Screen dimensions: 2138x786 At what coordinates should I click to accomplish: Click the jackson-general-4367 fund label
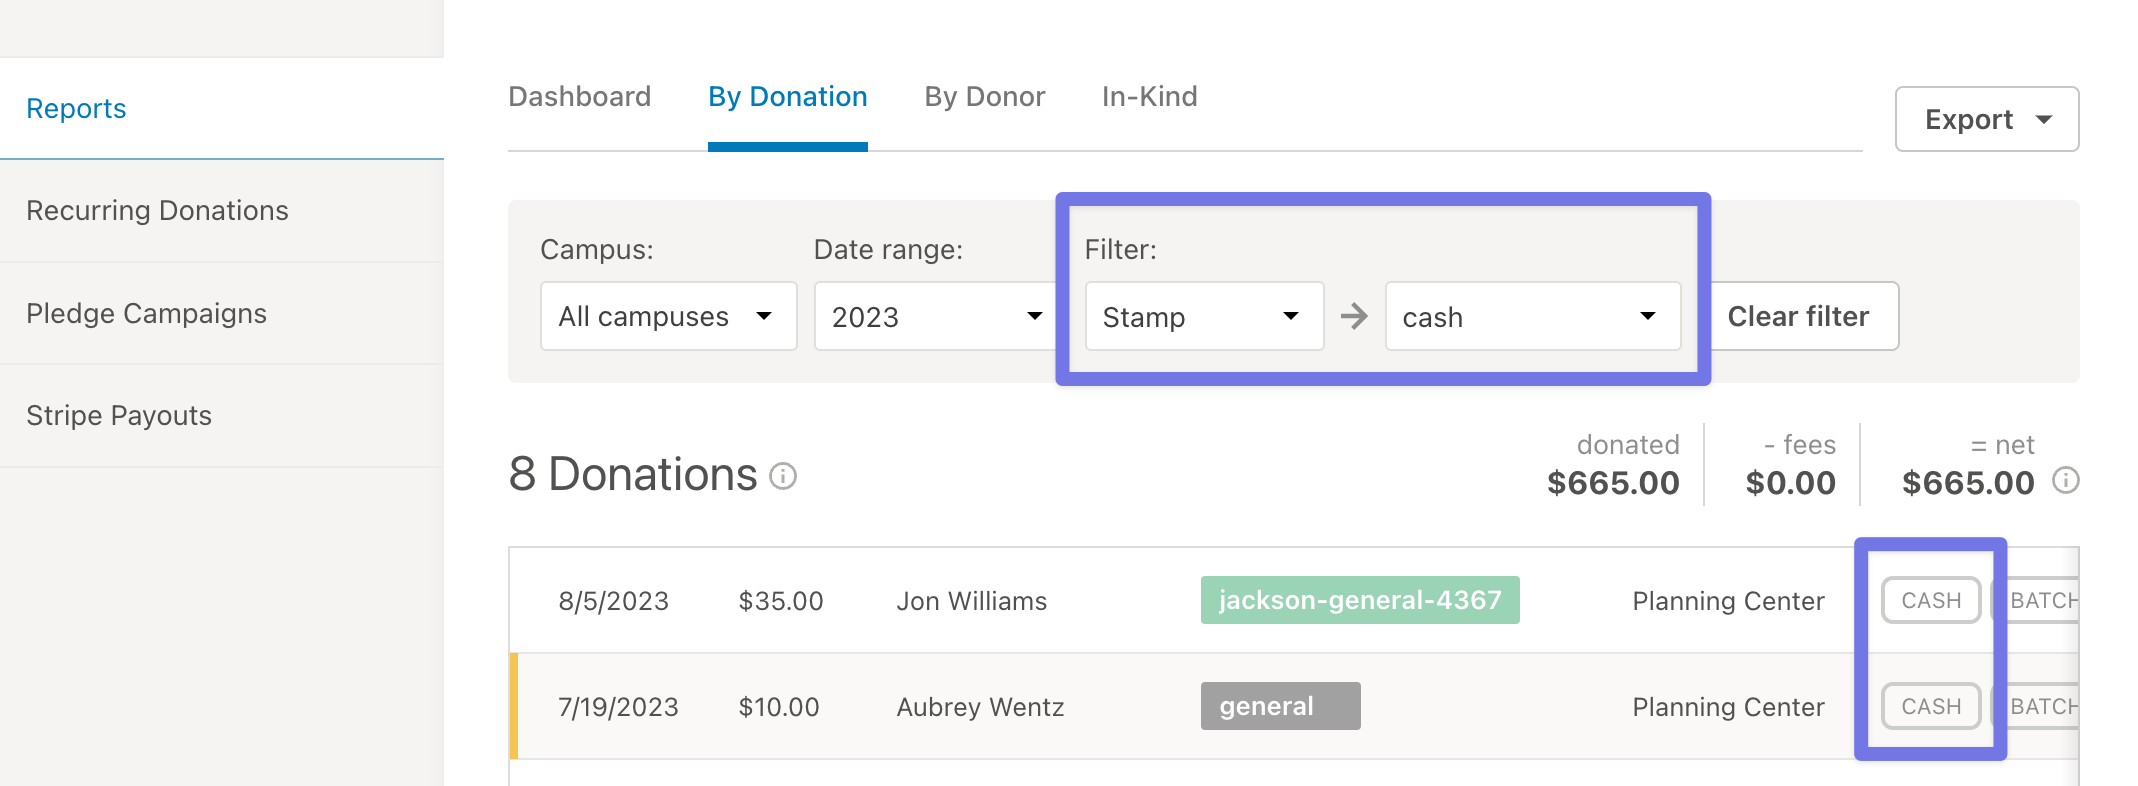click(x=1360, y=600)
